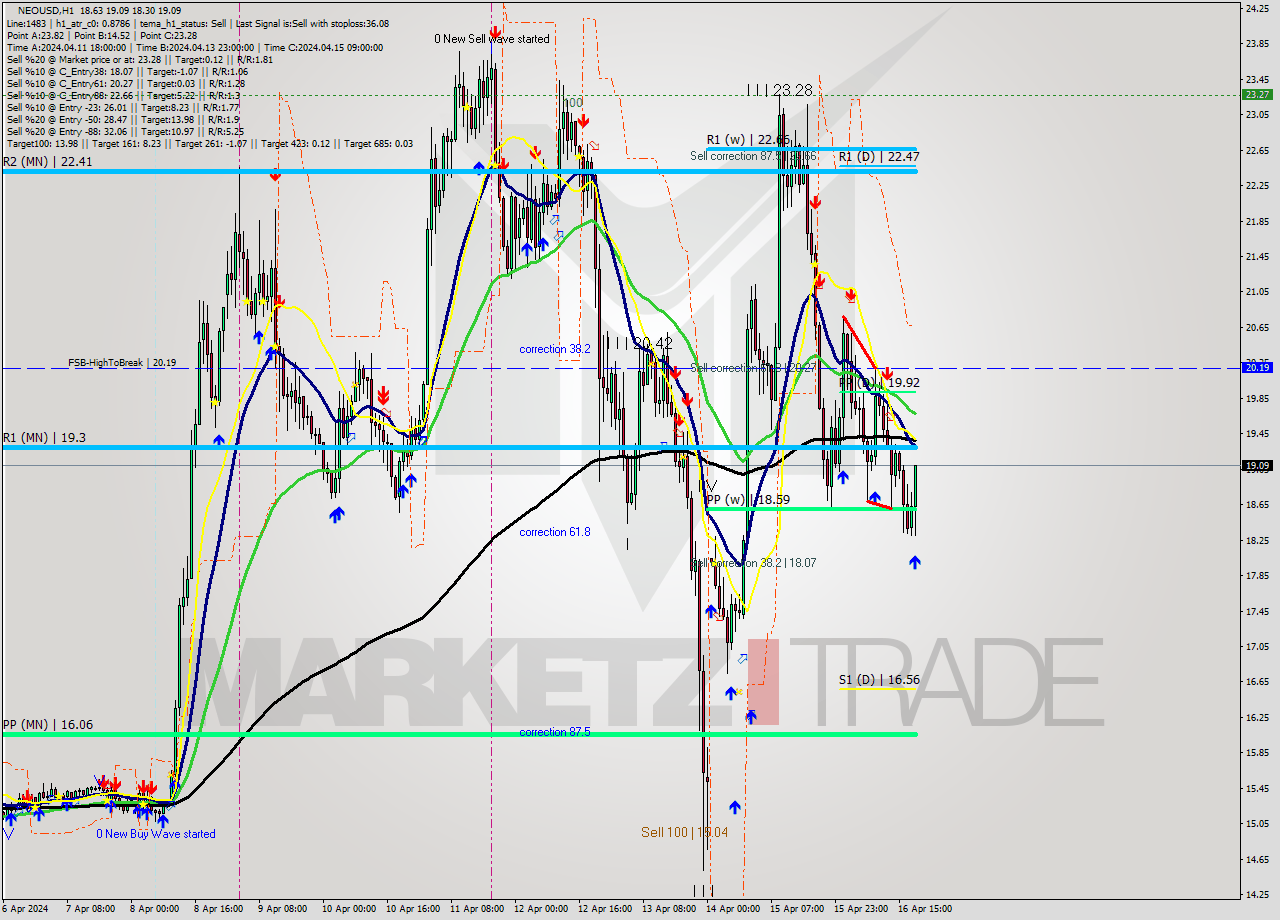Click the current price 19.09 tag on the axis
The image size is (1280, 920).
point(1256,465)
